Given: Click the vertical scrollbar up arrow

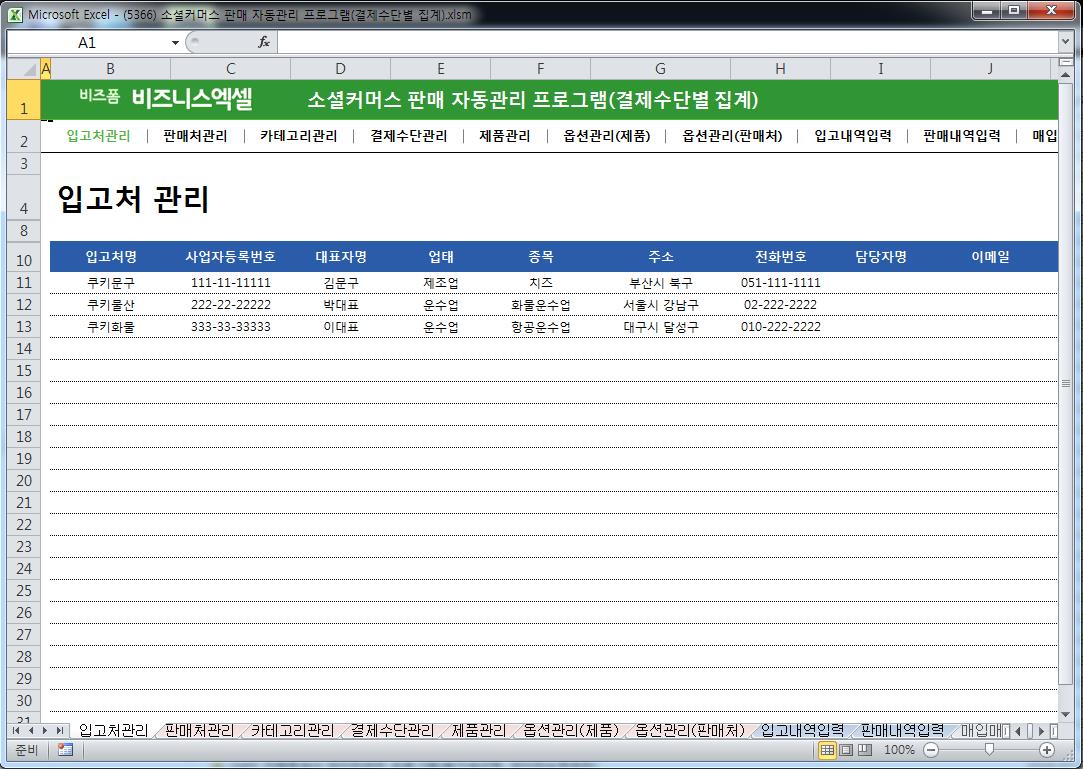Looking at the screenshot, I should click(x=1065, y=73).
